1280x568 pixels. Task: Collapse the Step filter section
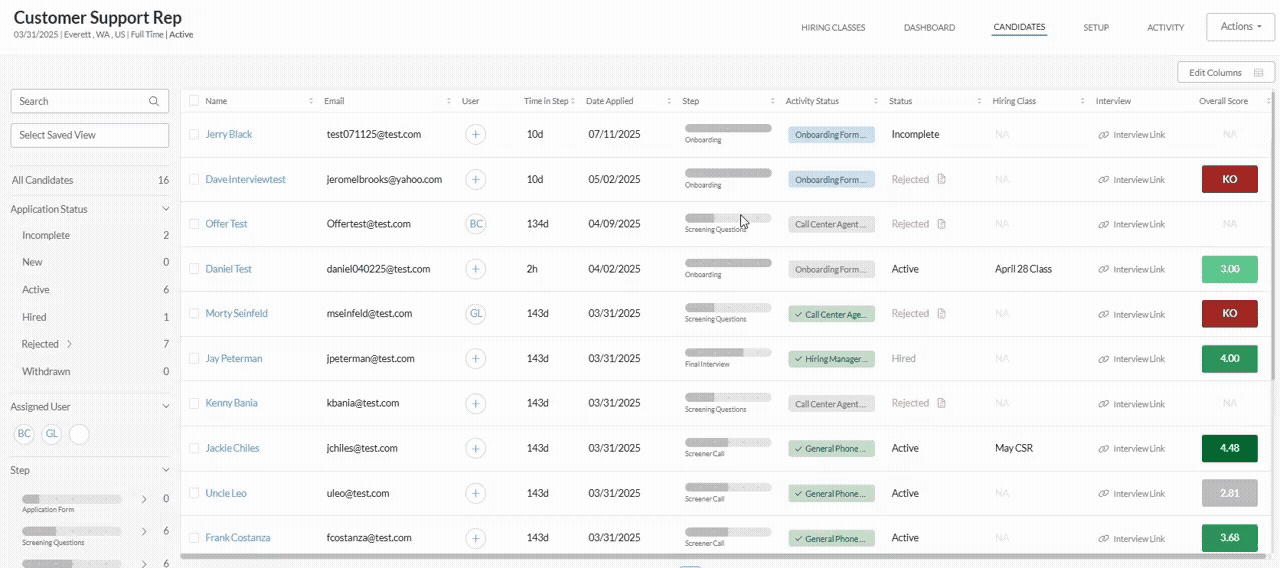(x=165, y=470)
